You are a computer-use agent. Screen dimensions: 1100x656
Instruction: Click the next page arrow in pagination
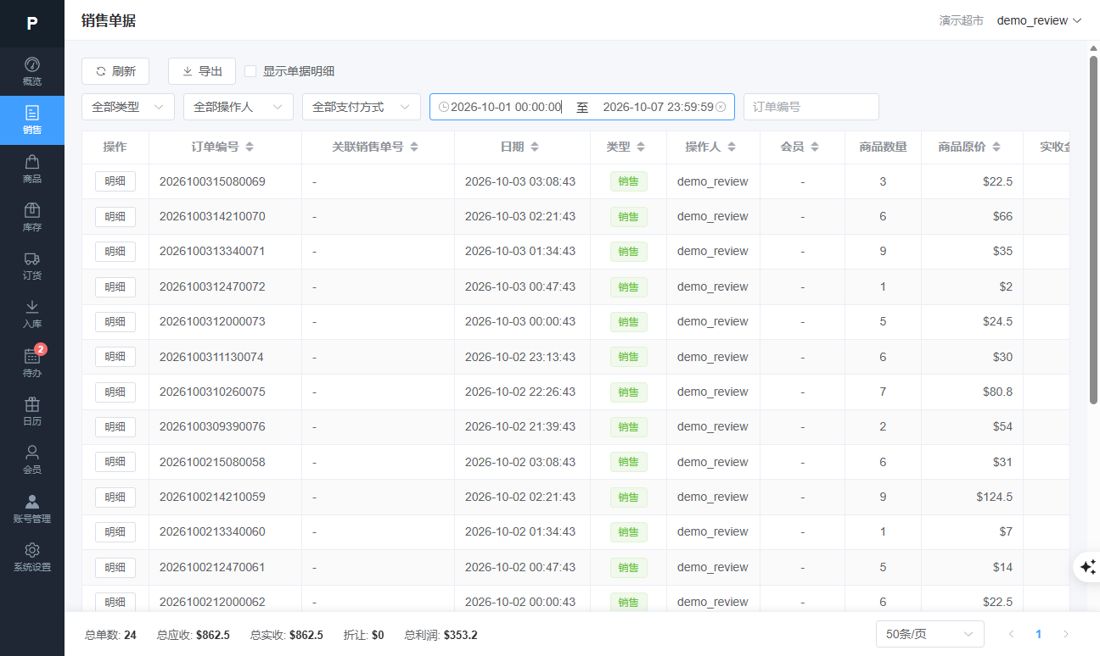pyautogui.click(x=1066, y=634)
